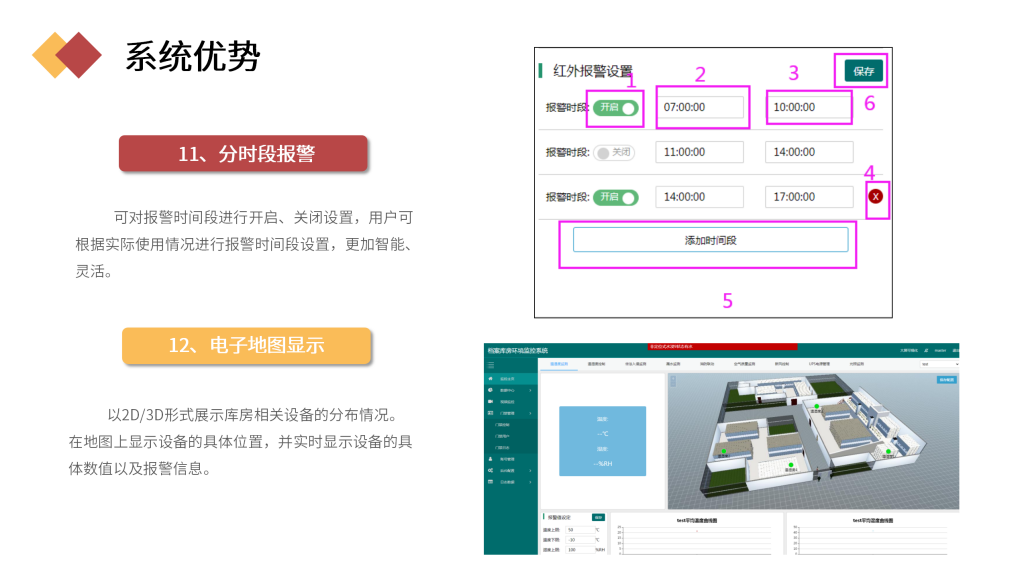Open the UPS电源管理 tab
Viewport: 1028px width, 578px height.
tap(818, 366)
